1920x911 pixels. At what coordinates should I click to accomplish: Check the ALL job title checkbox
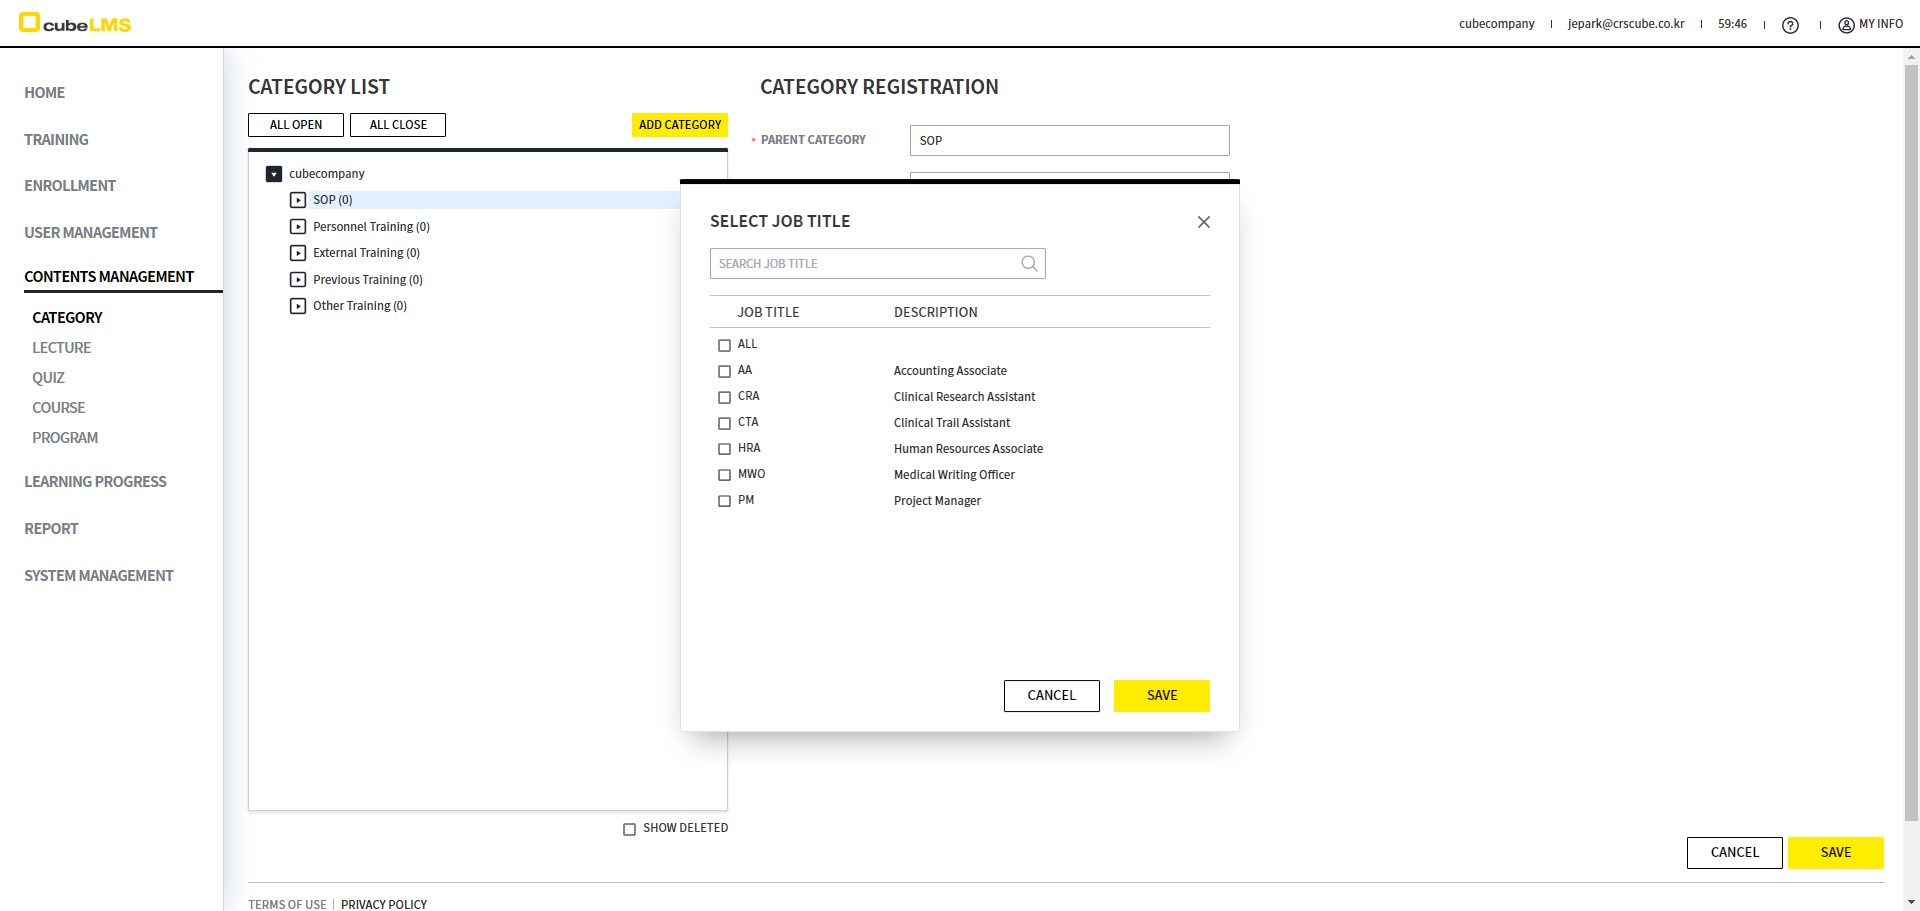coord(724,345)
